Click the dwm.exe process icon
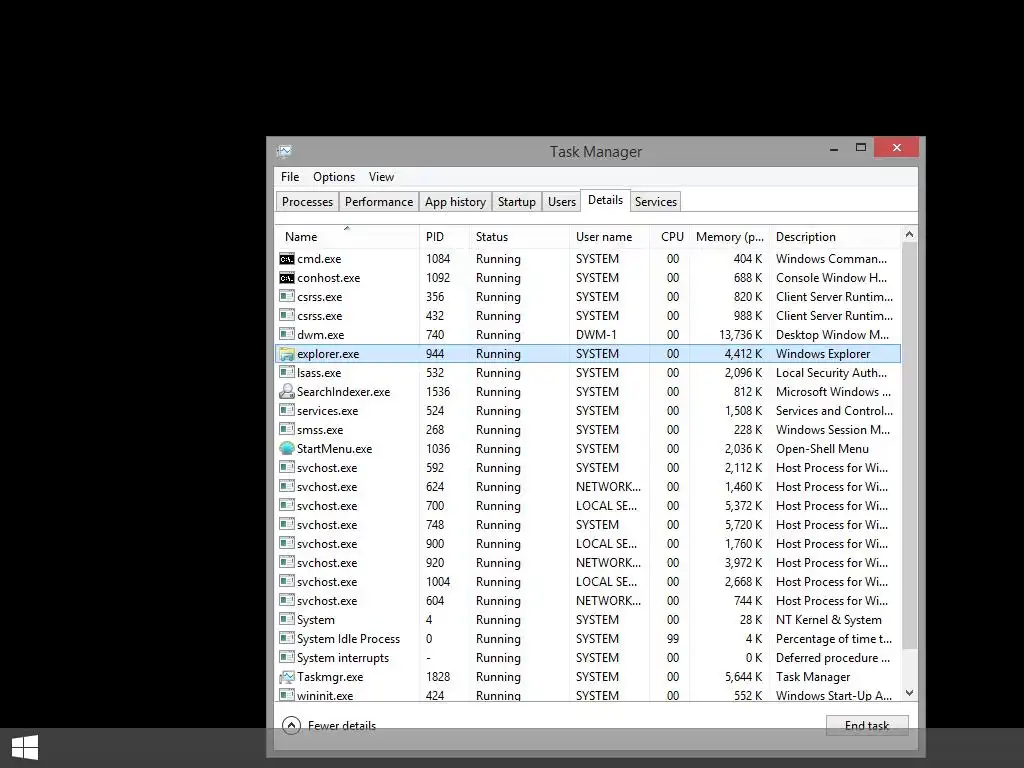This screenshot has height=768, width=1024. click(287, 334)
